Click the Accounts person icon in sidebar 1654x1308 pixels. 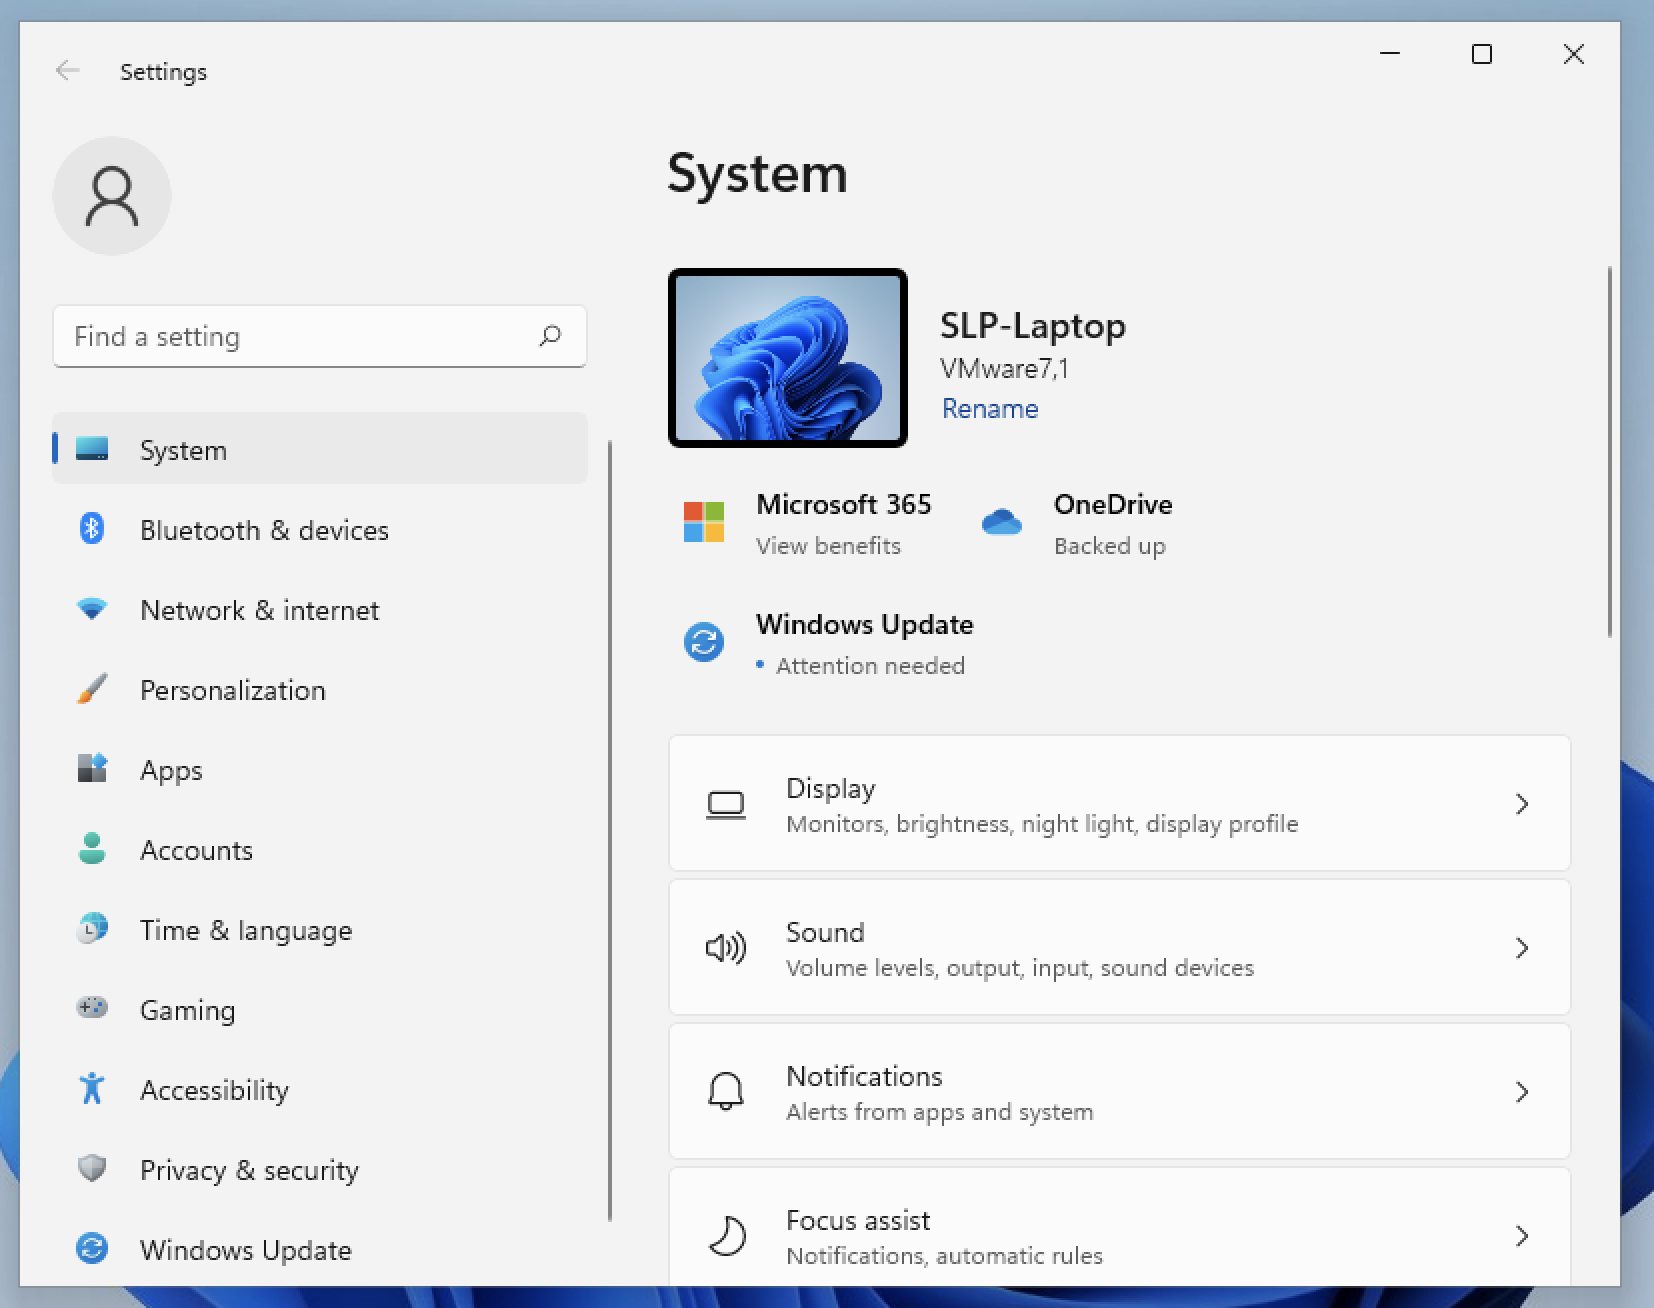point(92,848)
